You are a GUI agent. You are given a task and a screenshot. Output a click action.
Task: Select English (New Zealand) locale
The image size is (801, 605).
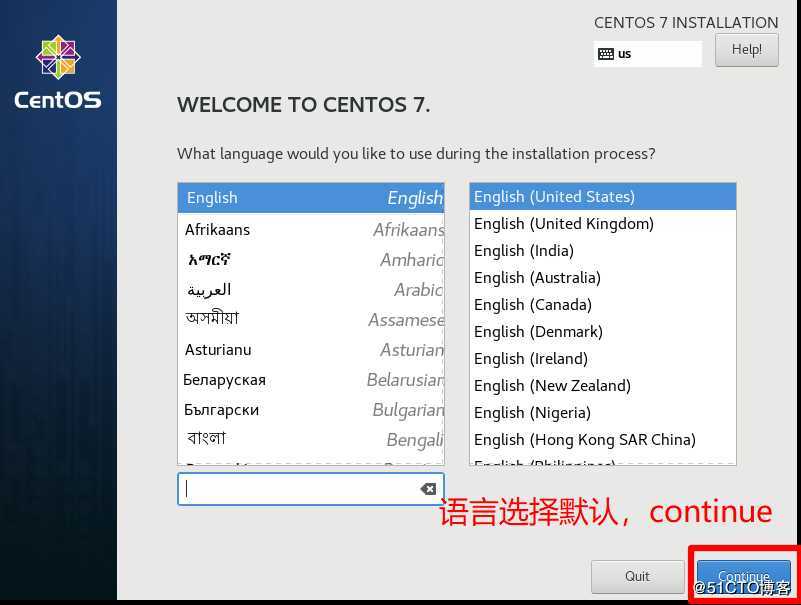point(603,386)
